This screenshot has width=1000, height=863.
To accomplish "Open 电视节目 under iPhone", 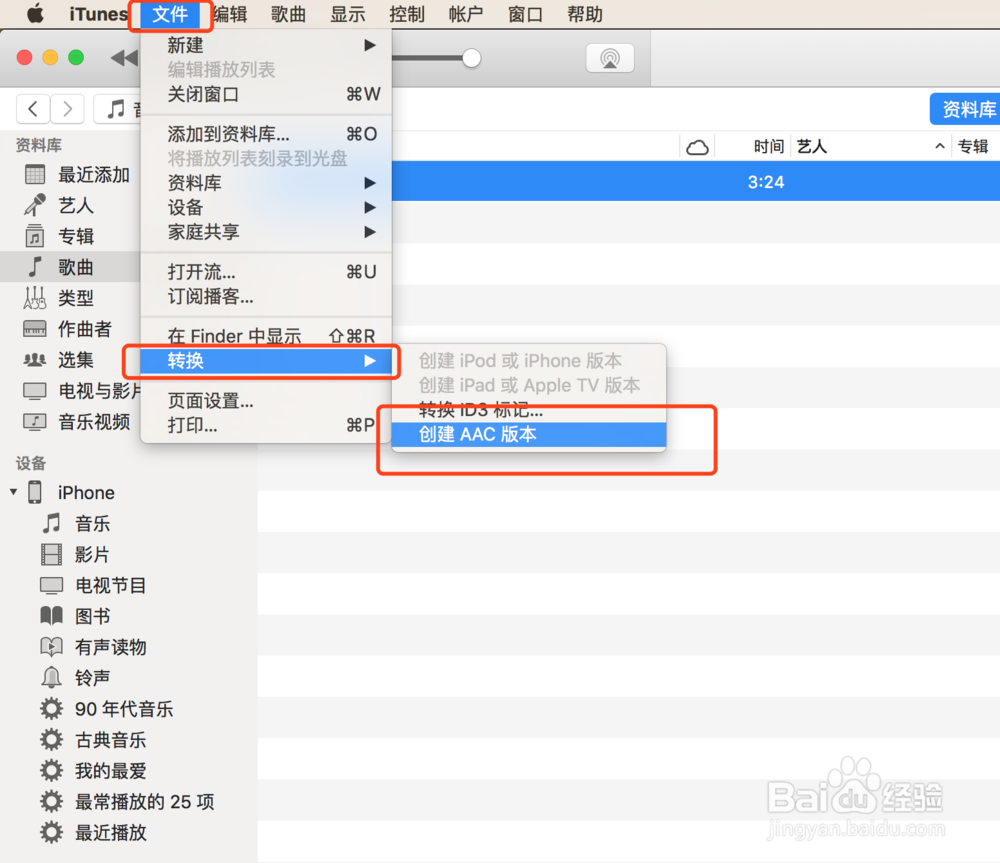I will click(x=93, y=585).
